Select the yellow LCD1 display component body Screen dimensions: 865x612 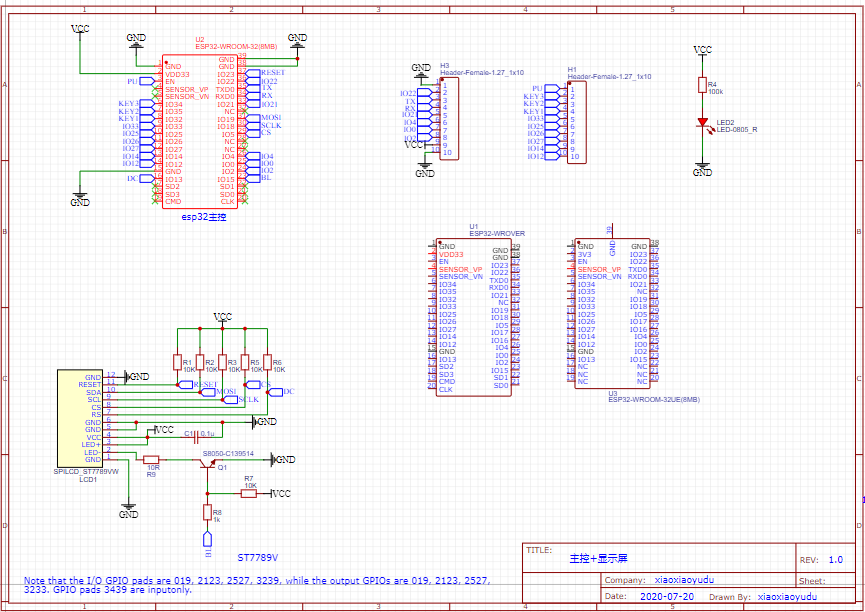pyautogui.click(x=80, y=418)
